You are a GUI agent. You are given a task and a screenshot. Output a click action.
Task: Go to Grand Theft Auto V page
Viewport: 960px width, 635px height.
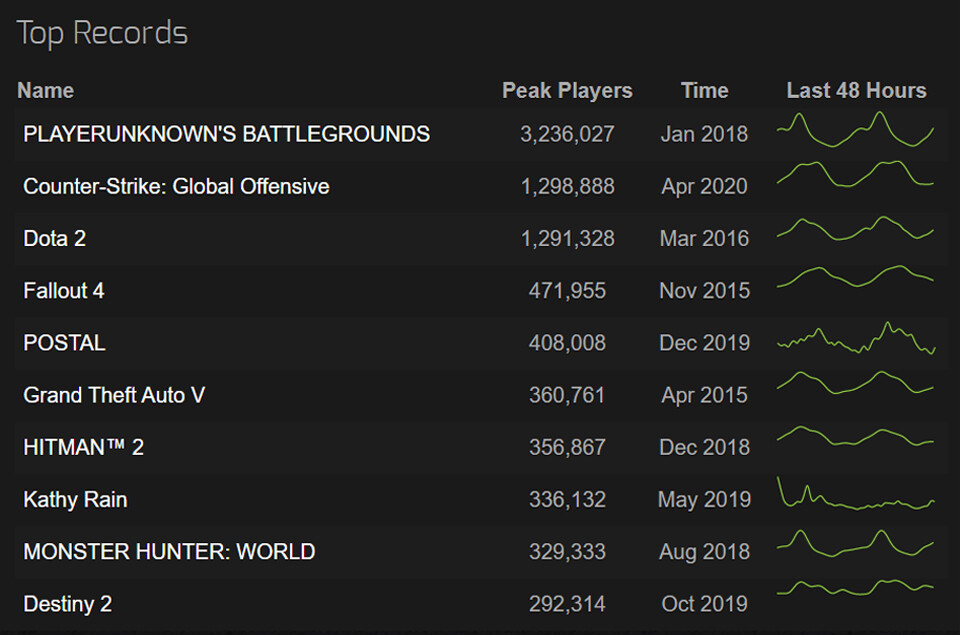click(x=114, y=395)
